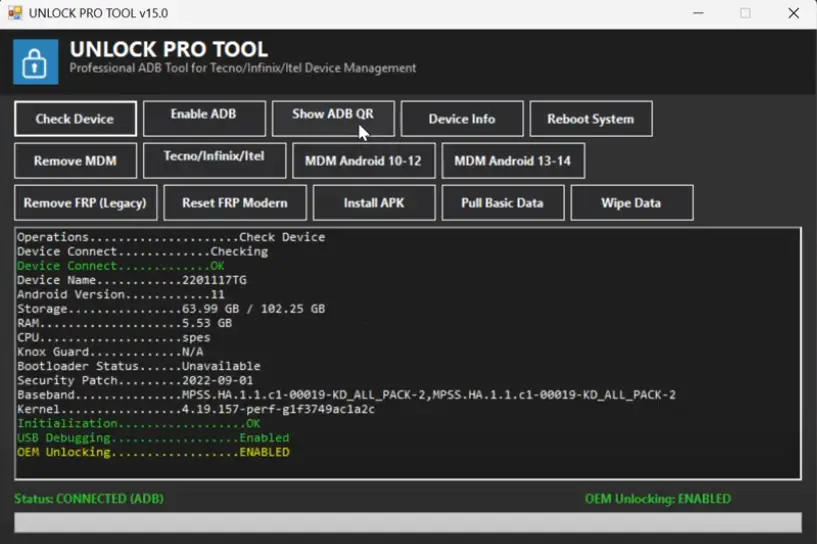This screenshot has width=817, height=544.
Task: Click the 'Device Name...2201117TG' log line
Action: click(x=132, y=280)
